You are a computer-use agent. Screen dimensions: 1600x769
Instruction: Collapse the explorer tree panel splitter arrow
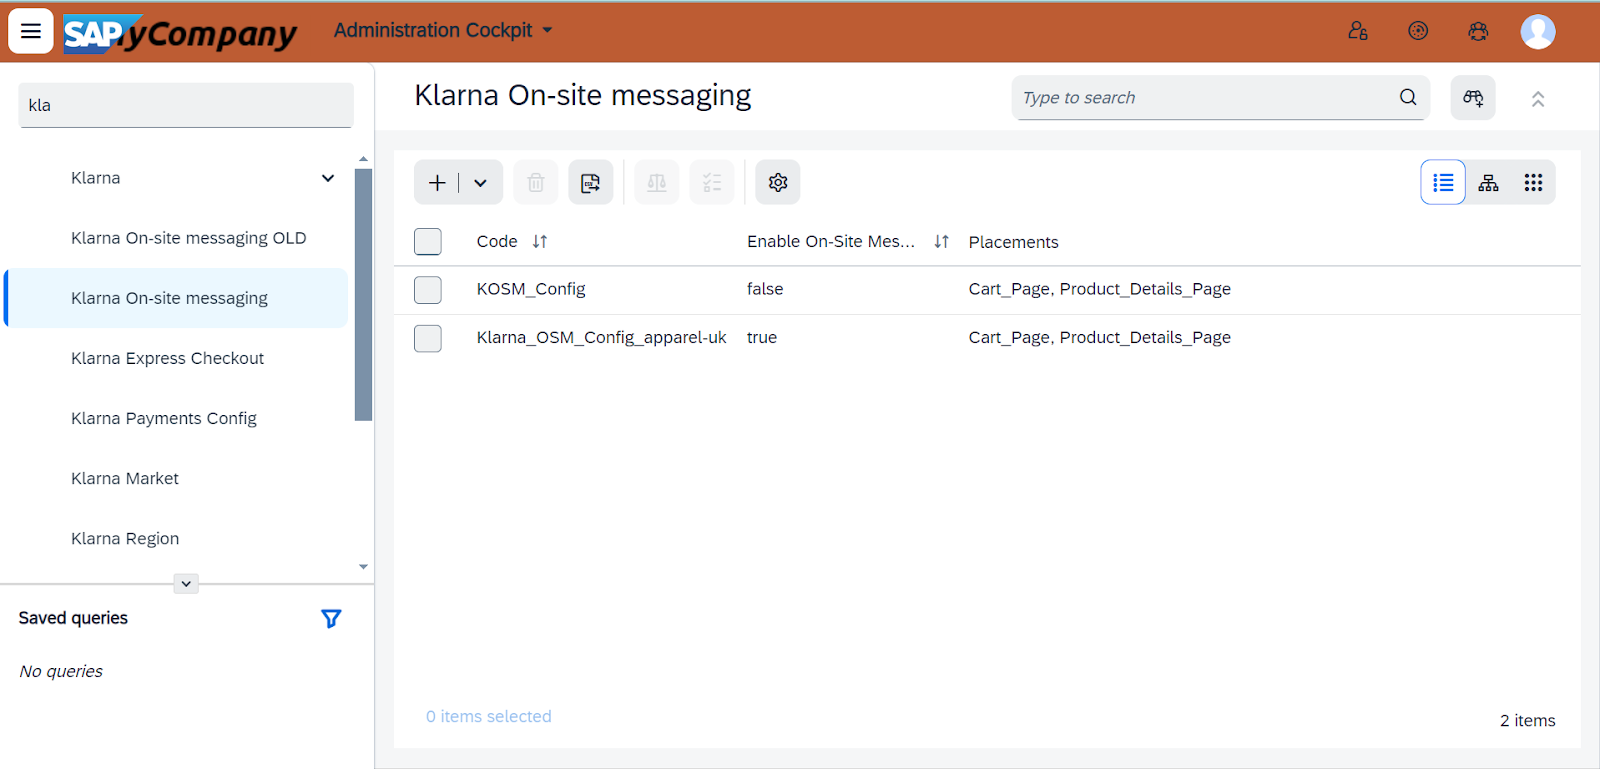[186, 583]
